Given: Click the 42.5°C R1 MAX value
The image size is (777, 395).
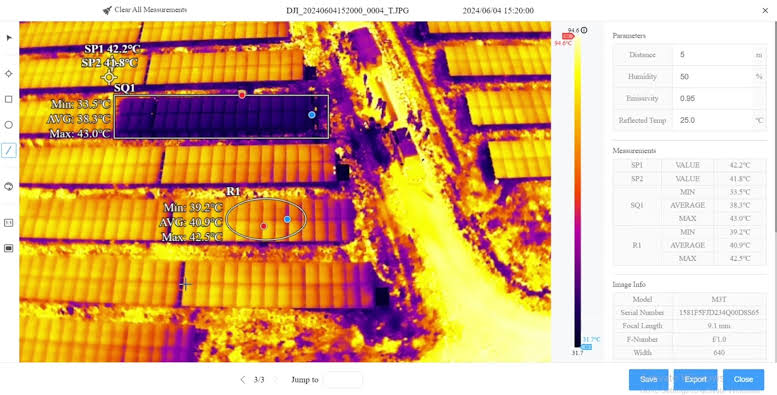Looking at the screenshot, I should 740,259.
